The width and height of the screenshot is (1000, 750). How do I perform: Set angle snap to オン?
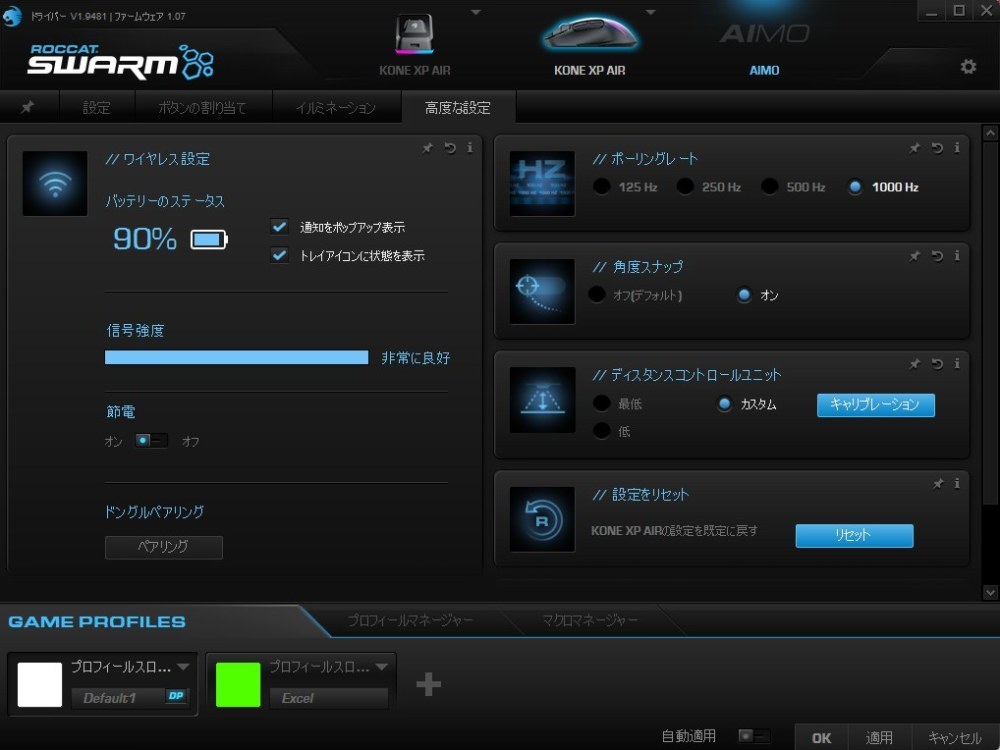(744, 295)
